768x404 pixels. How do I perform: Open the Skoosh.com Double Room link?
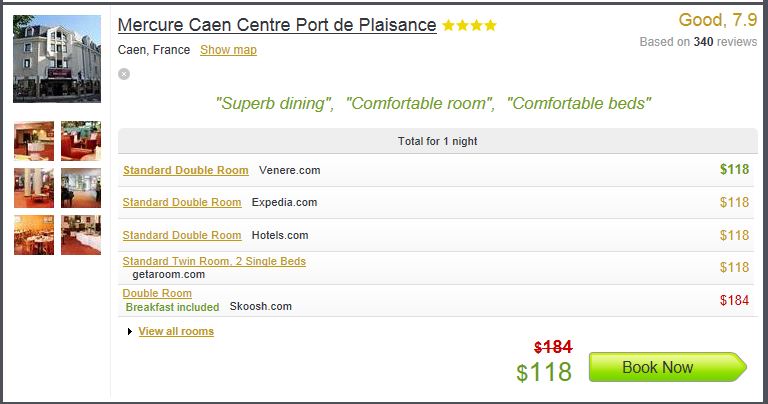pos(157,293)
